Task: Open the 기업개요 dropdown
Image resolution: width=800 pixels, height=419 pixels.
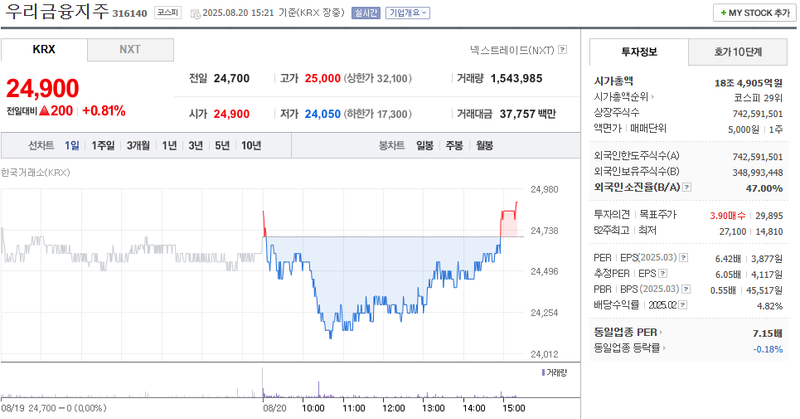Action: coord(408,13)
